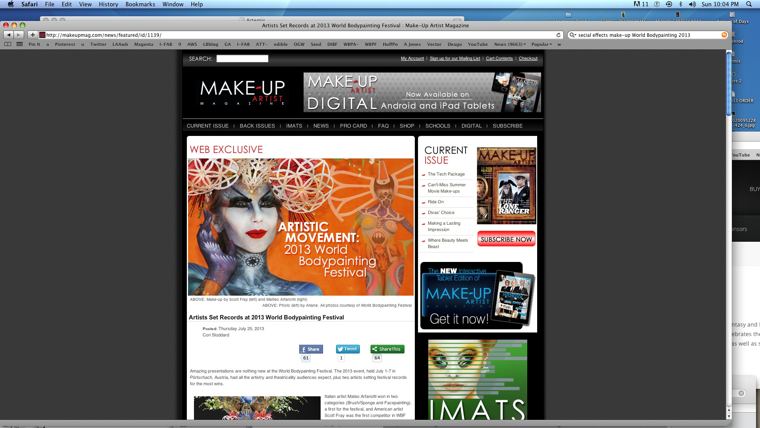Image resolution: width=760 pixels, height=428 pixels.
Task: Open the Edit menu
Action: tap(66, 4)
